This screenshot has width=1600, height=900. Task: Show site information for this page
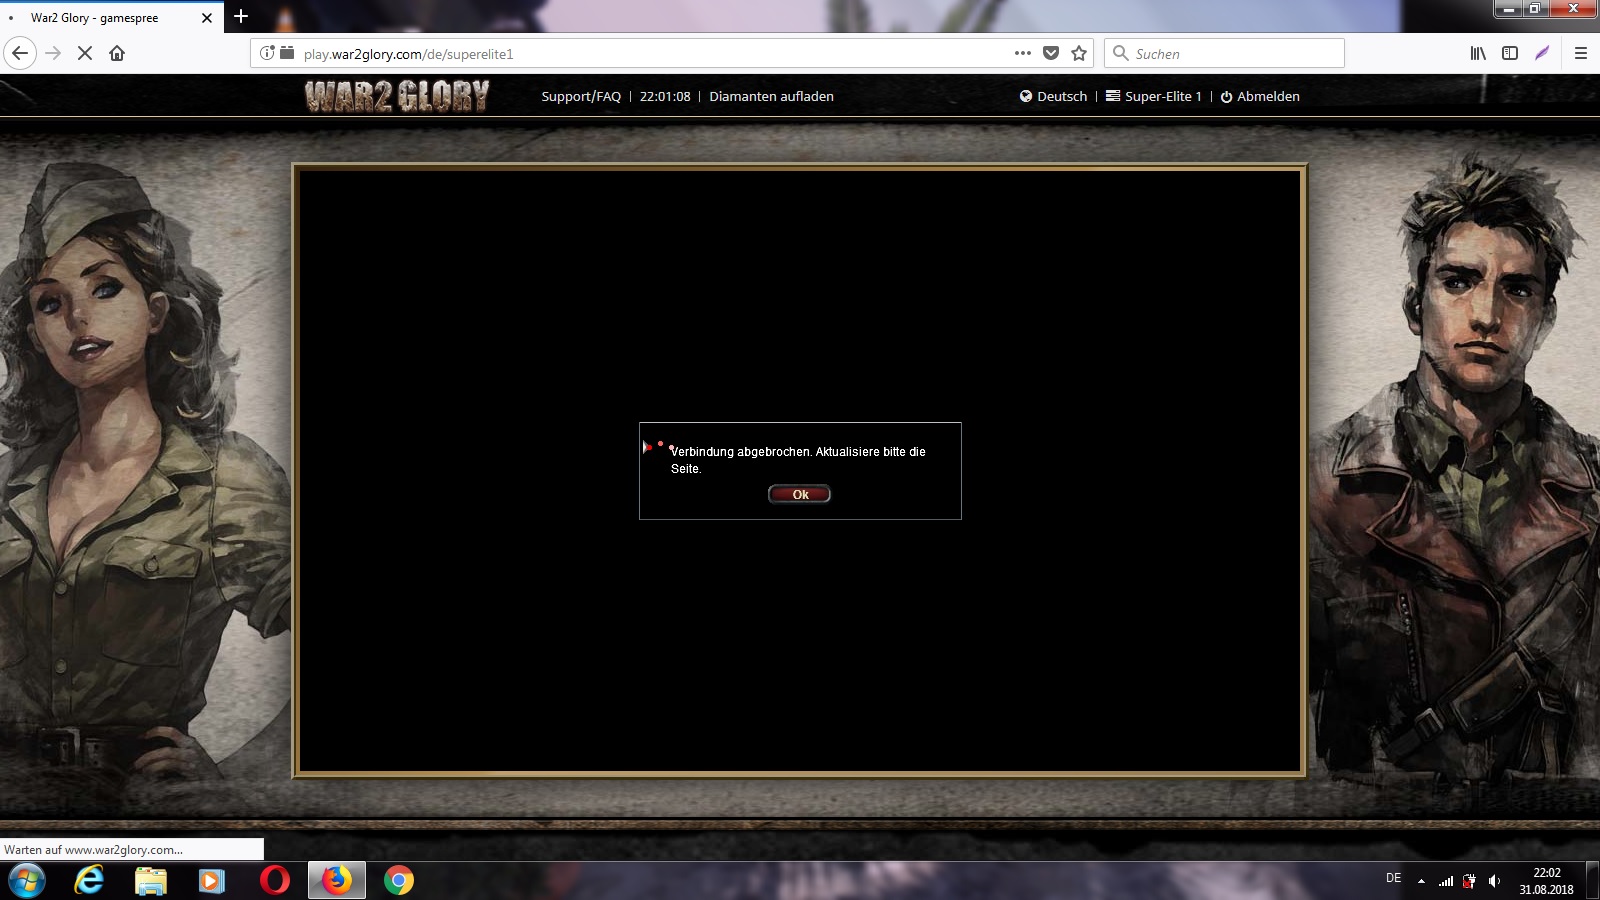pyautogui.click(x=267, y=53)
